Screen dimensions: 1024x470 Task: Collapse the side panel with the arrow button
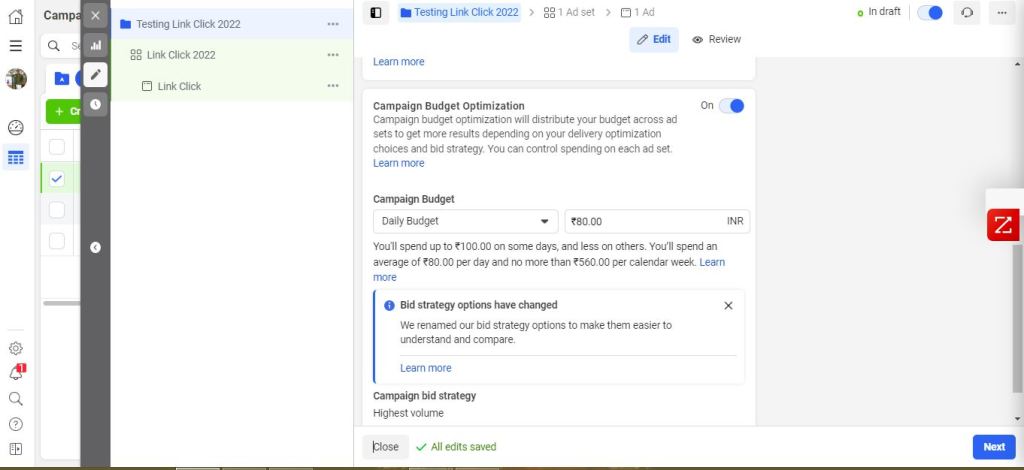(95, 247)
